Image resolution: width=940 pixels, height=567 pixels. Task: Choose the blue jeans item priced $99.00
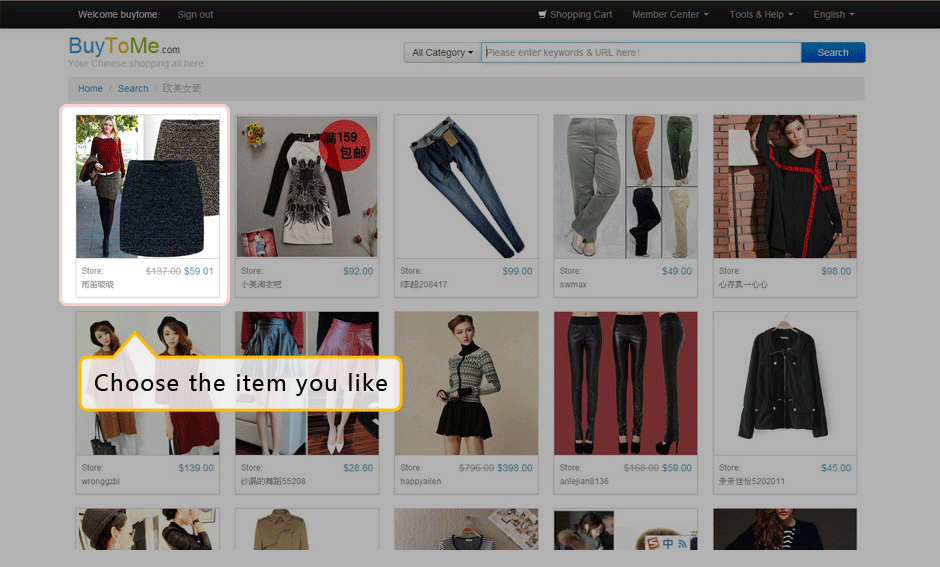(466, 187)
